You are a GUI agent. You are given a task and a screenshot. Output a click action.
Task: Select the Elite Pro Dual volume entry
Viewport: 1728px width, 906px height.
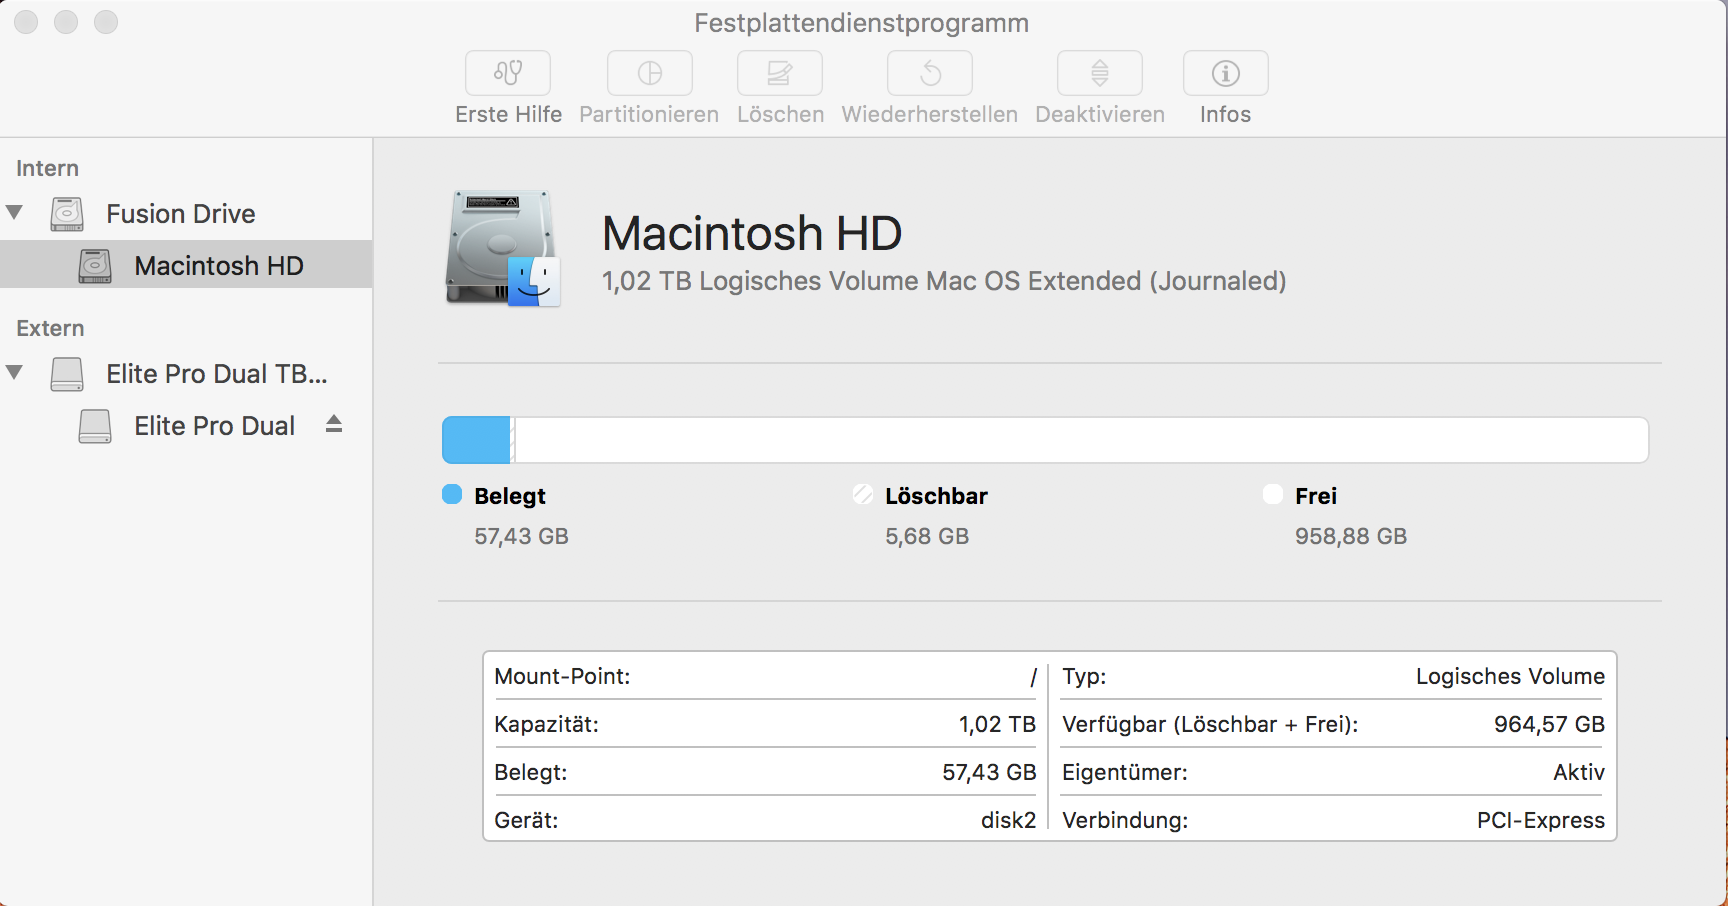click(214, 426)
